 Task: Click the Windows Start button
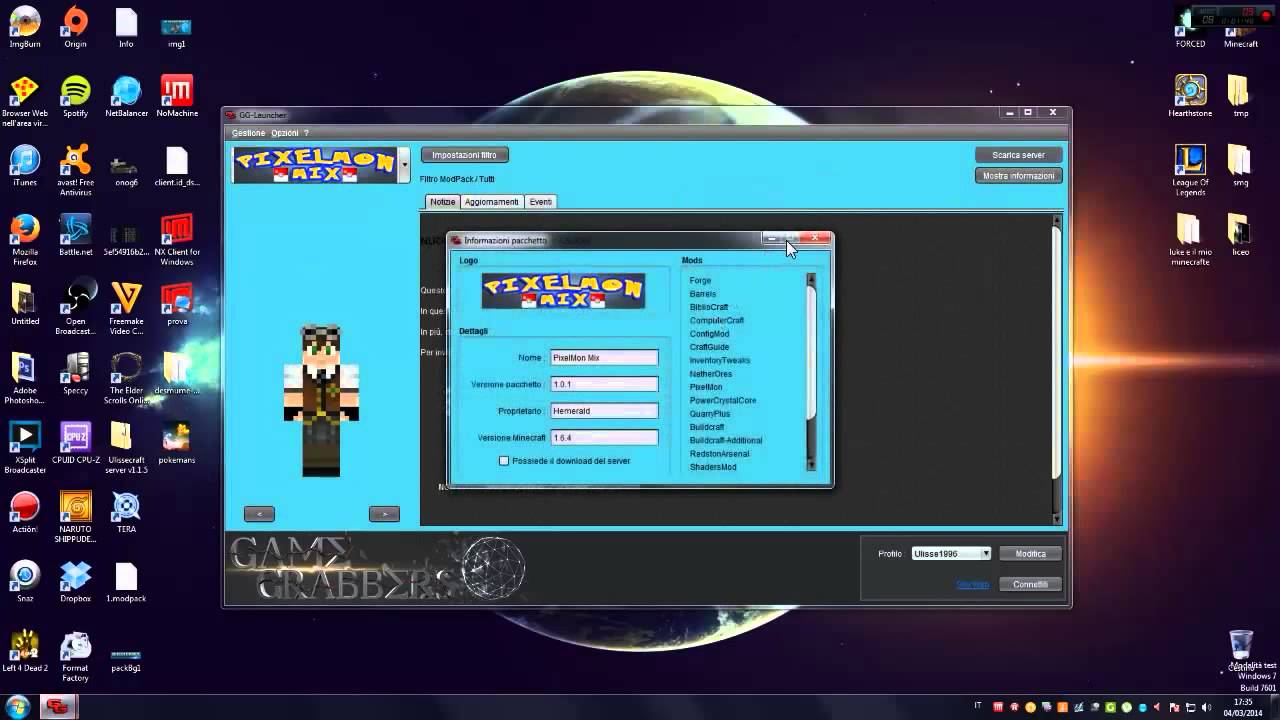pyautogui.click(x=18, y=706)
